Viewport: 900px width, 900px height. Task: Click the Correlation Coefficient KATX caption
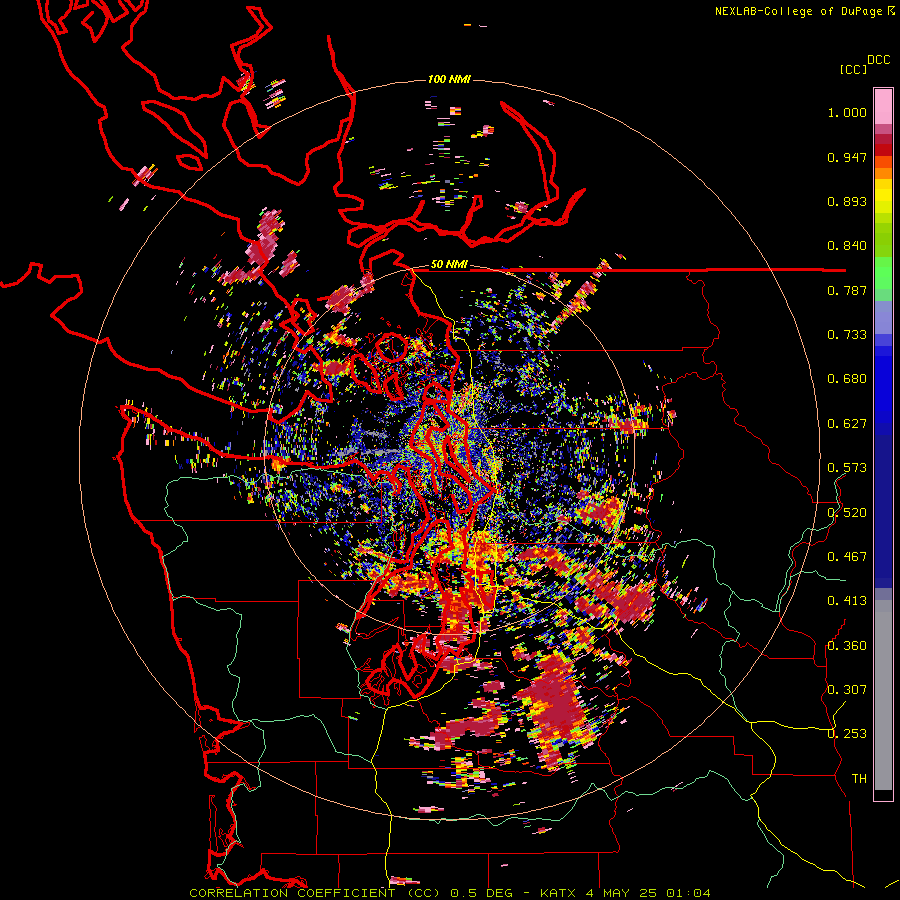pyautogui.click(x=450, y=893)
